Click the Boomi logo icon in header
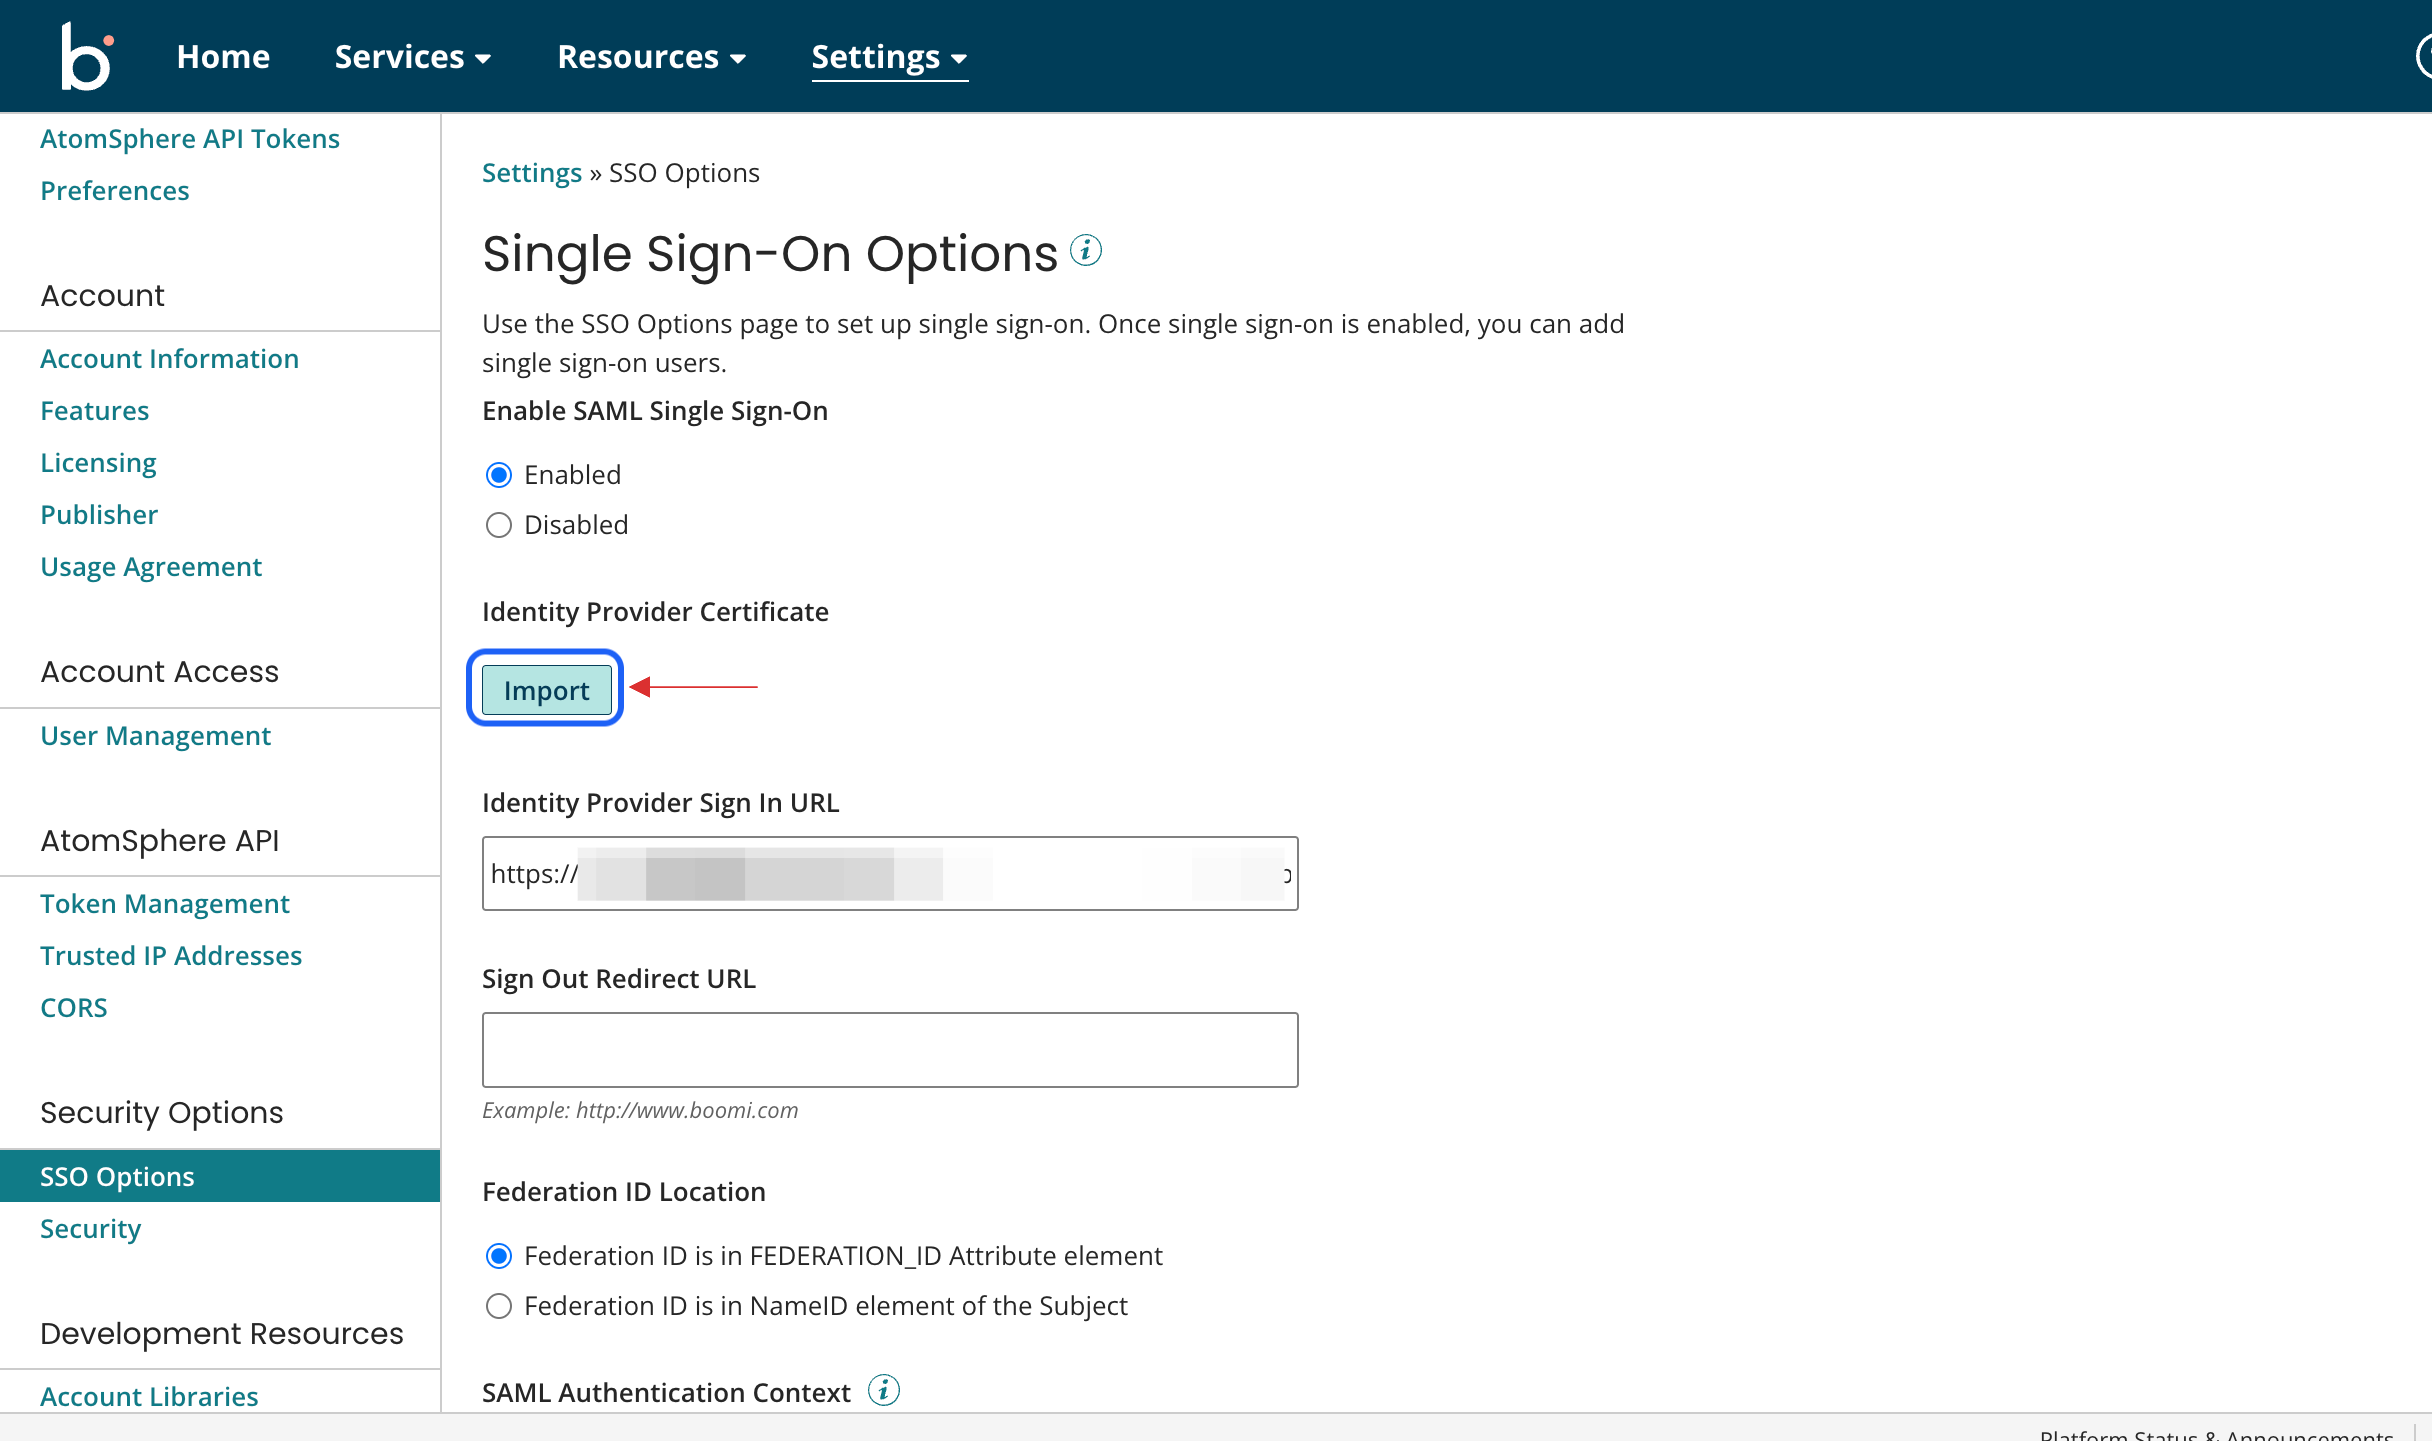The image size is (2432, 1441). tap(87, 53)
